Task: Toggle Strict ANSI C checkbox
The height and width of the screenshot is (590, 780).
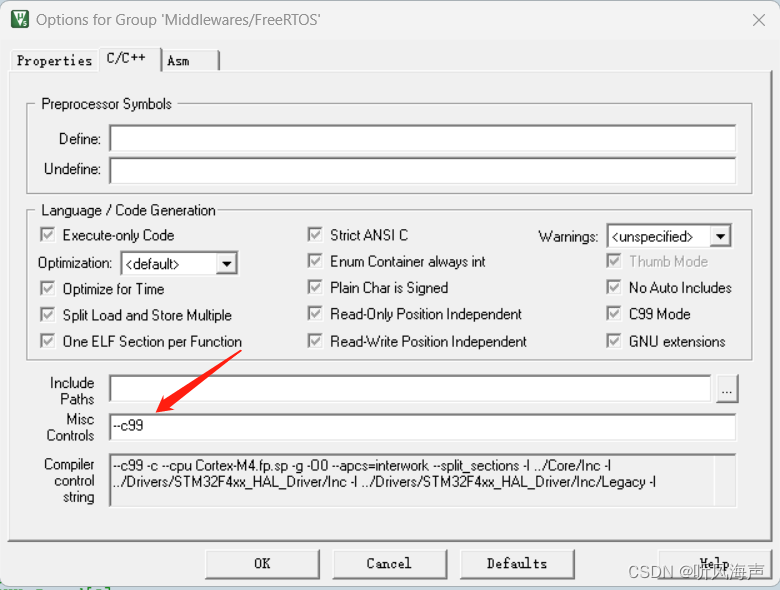Action: (315, 235)
